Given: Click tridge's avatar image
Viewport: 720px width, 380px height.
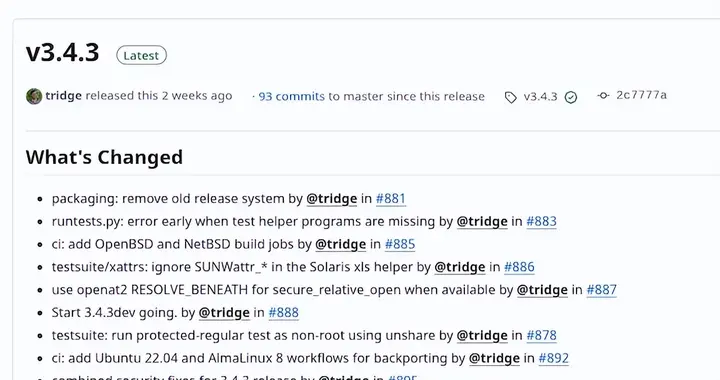Looking at the screenshot, I should tap(34, 96).
